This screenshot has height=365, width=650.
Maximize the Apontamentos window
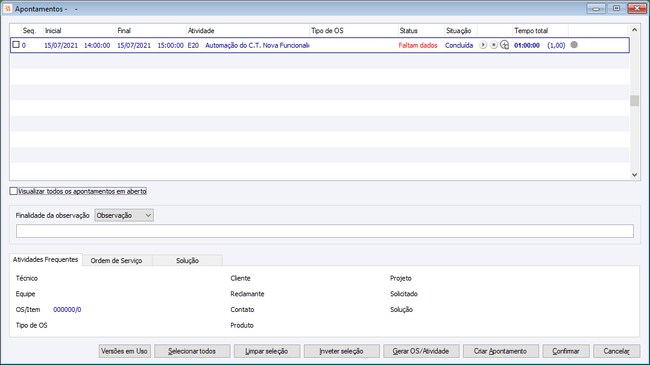(616, 8)
